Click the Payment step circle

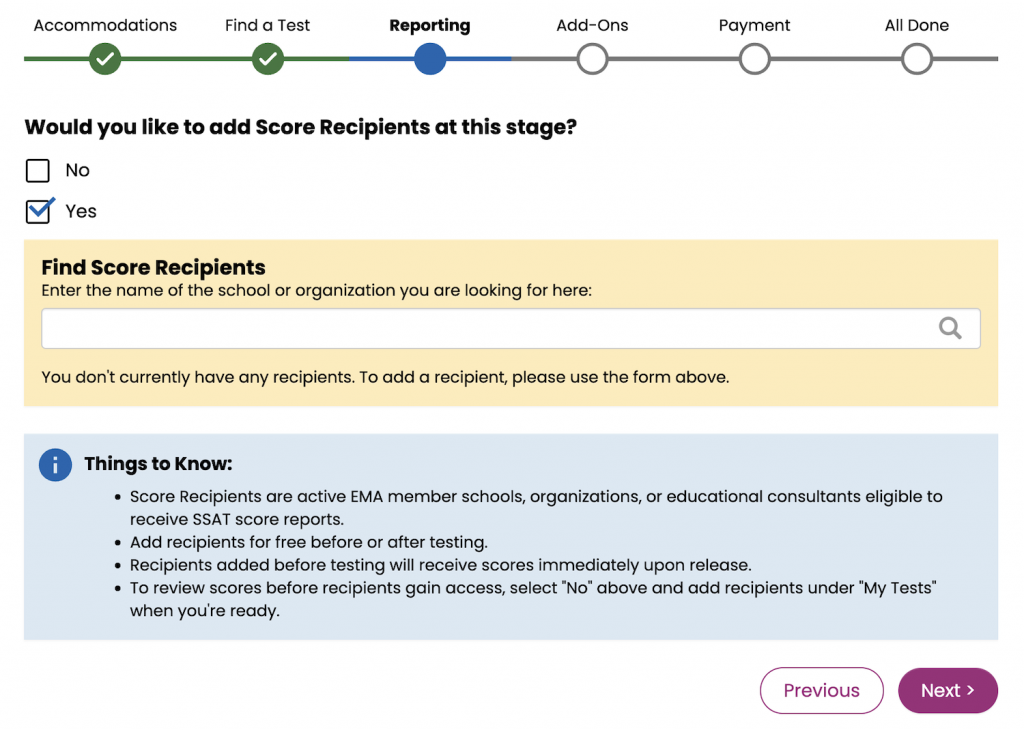[x=754, y=59]
